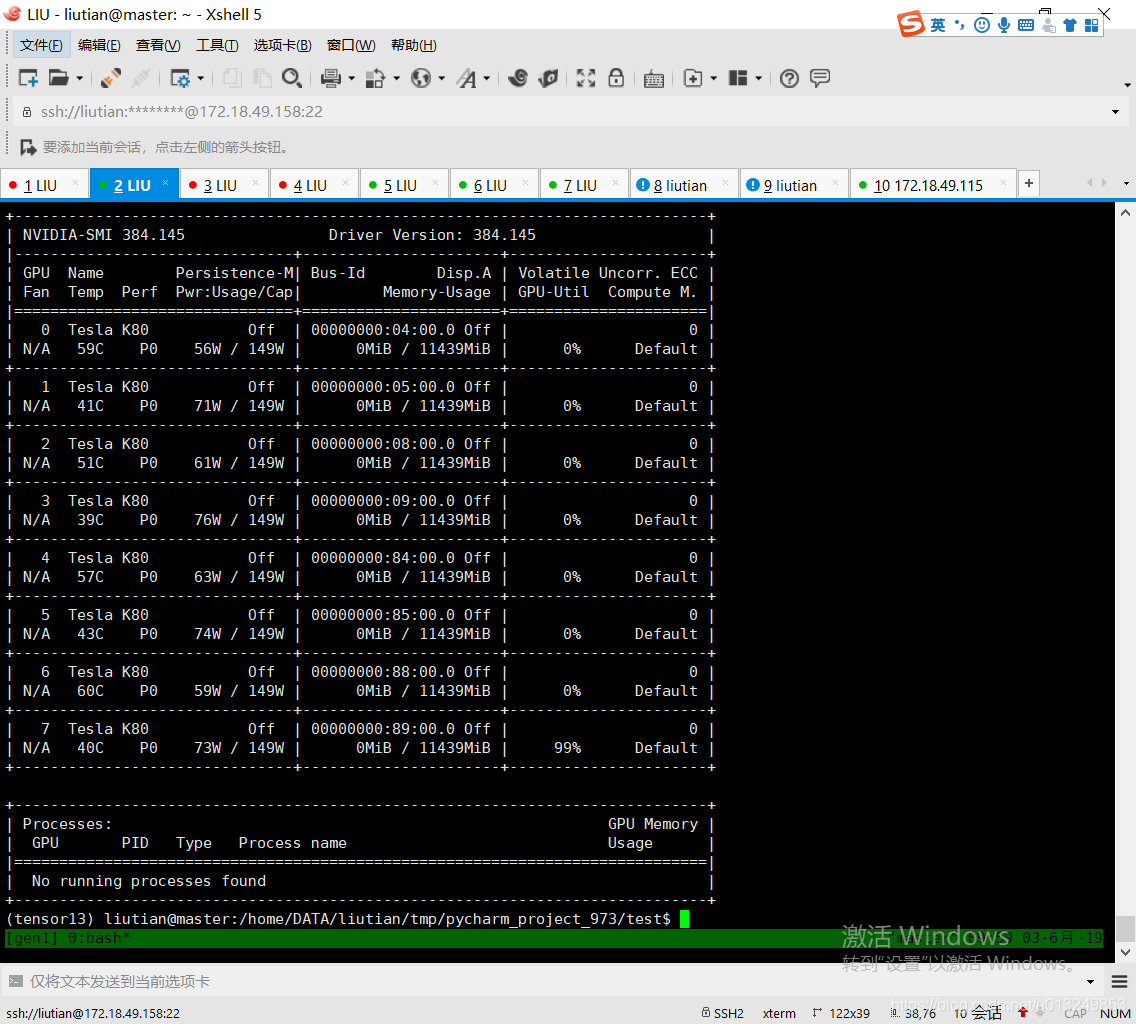This screenshot has width=1136, height=1024.
Task: Click the Sogou S input logo
Action: (x=911, y=24)
